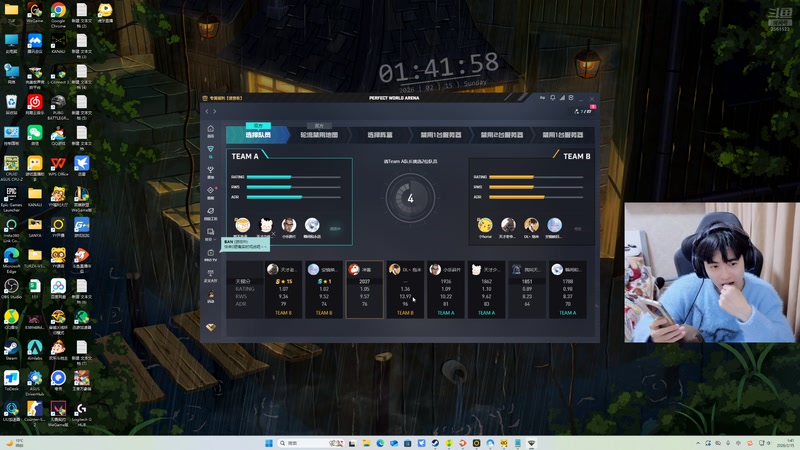Click the taskbar search box

click(x=311, y=443)
